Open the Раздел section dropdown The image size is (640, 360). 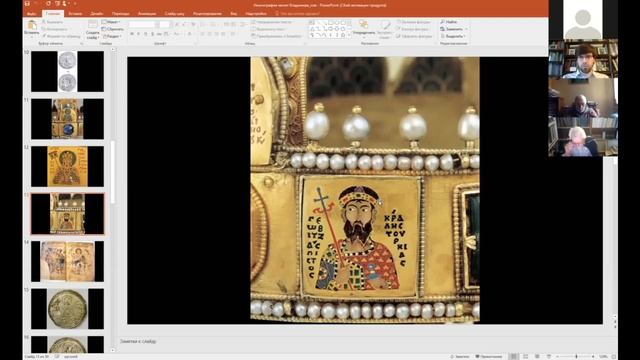(x=111, y=36)
